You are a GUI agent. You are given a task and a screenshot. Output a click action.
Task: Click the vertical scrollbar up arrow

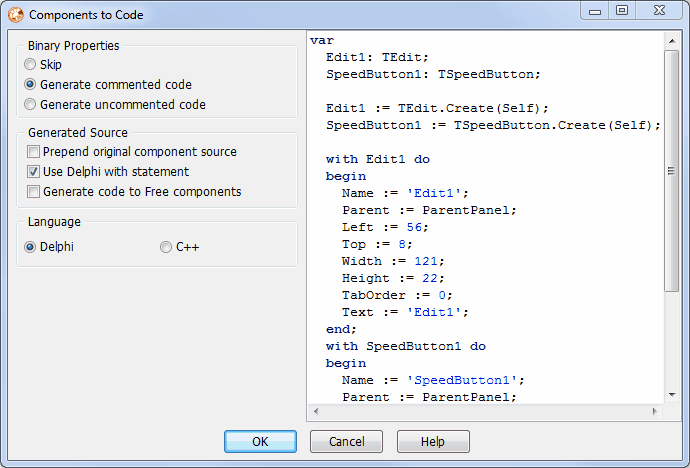tap(672, 40)
